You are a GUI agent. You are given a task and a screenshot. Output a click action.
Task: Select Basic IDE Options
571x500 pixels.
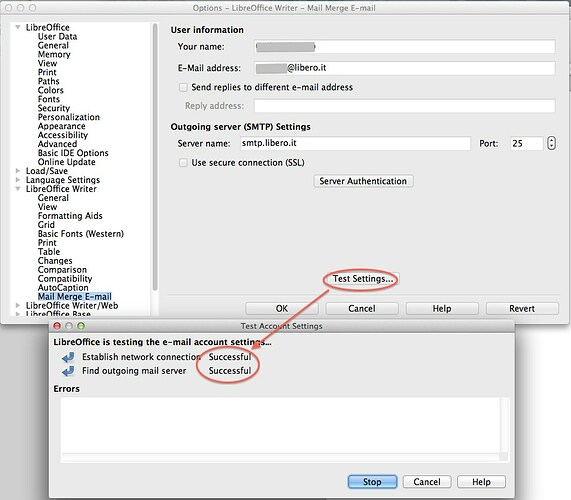click(73, 153)
